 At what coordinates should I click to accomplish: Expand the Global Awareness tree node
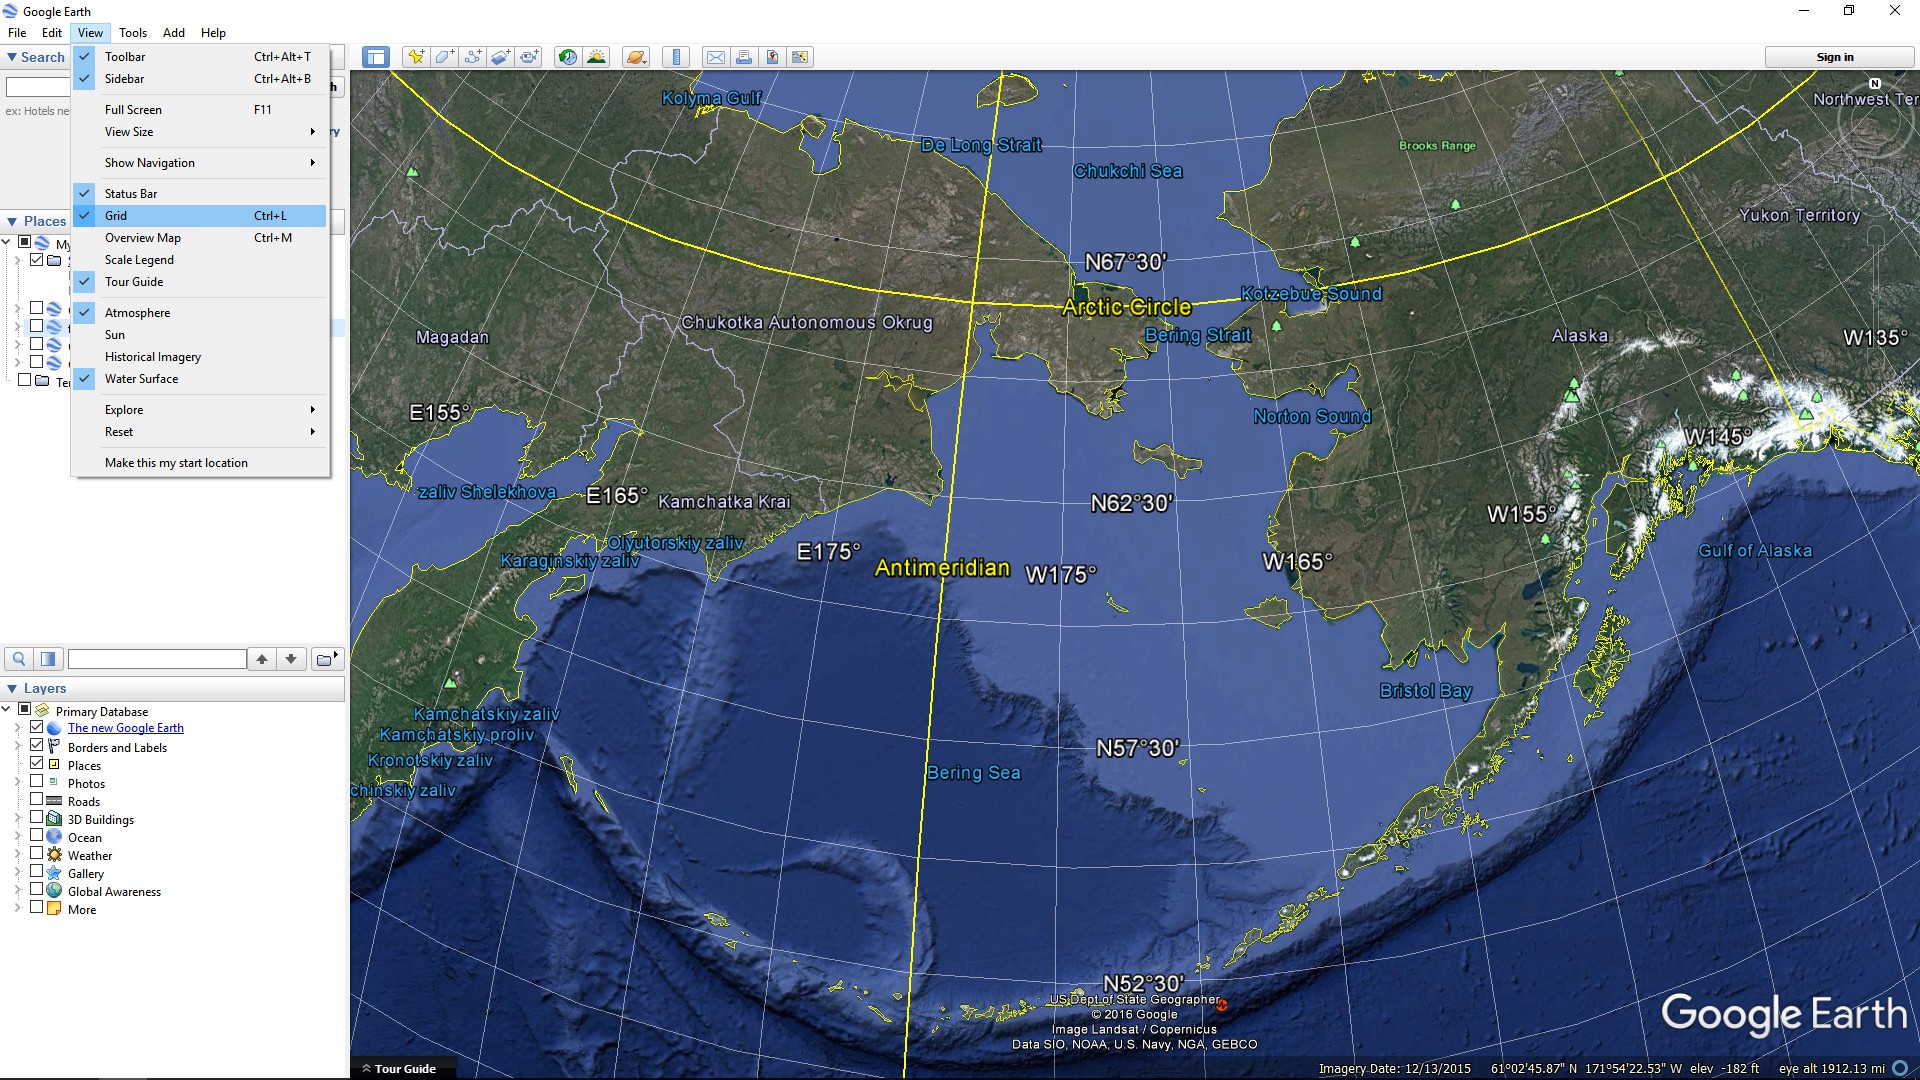point(17,891)
